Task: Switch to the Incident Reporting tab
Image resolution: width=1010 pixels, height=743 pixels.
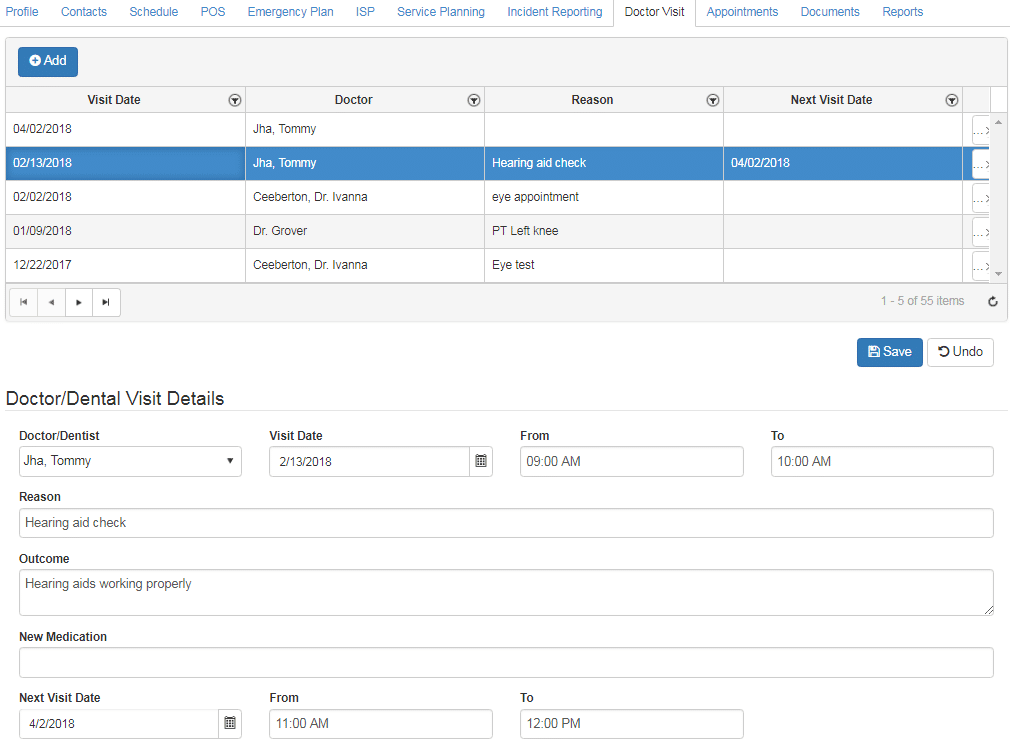Action: pyautogui.click(x=554, y=12)
